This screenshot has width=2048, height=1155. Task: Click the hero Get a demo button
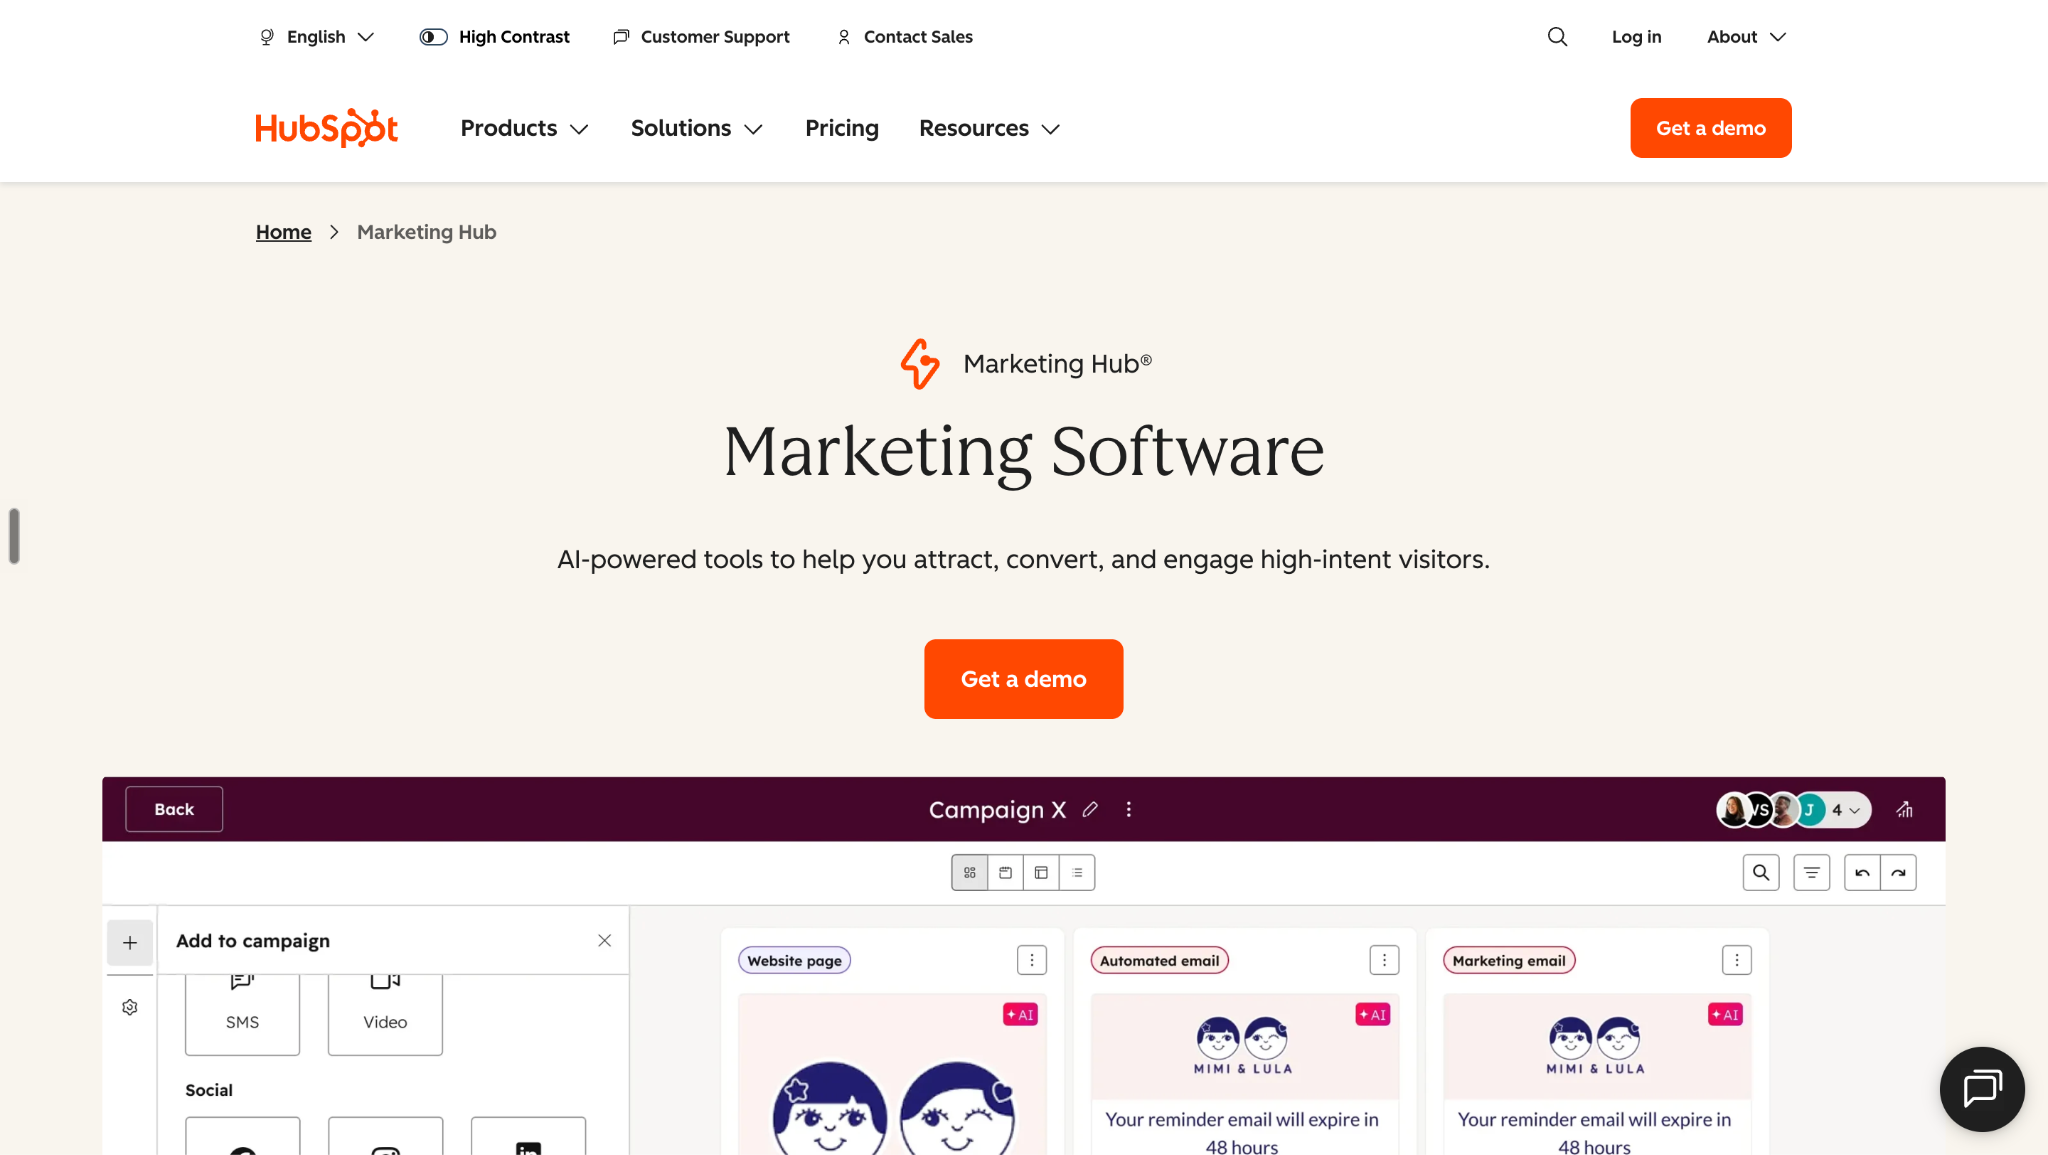pyautogui.click(x=1023, y=679)
